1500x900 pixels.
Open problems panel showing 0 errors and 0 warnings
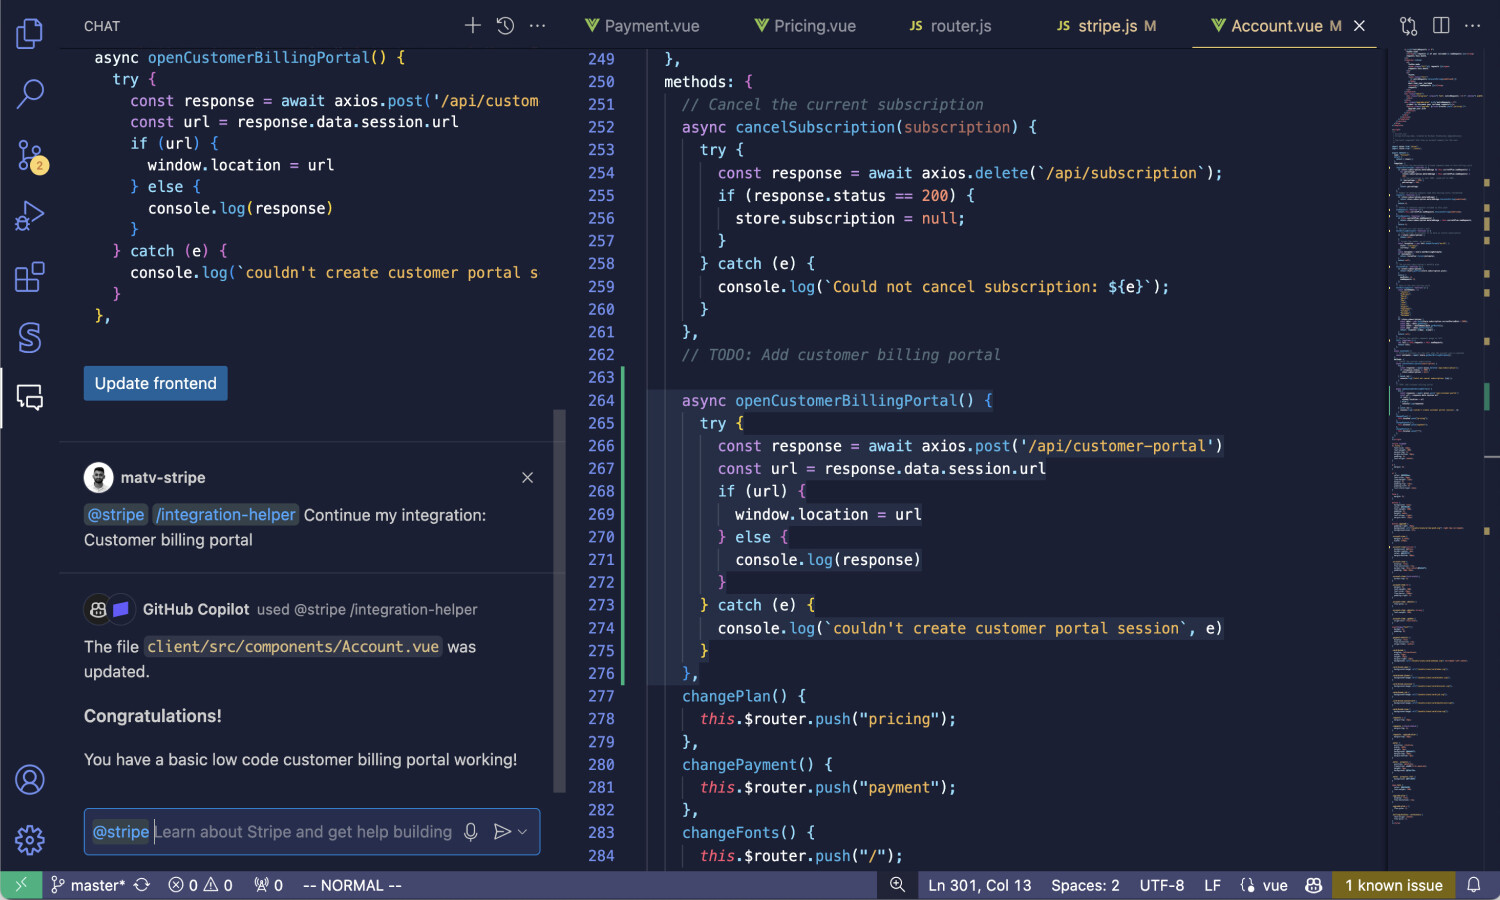(200, 885)
